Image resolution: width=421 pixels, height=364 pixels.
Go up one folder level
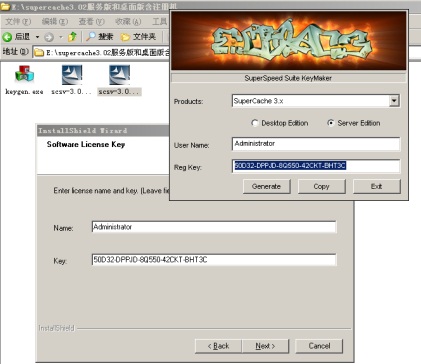[x=72, y=37]
